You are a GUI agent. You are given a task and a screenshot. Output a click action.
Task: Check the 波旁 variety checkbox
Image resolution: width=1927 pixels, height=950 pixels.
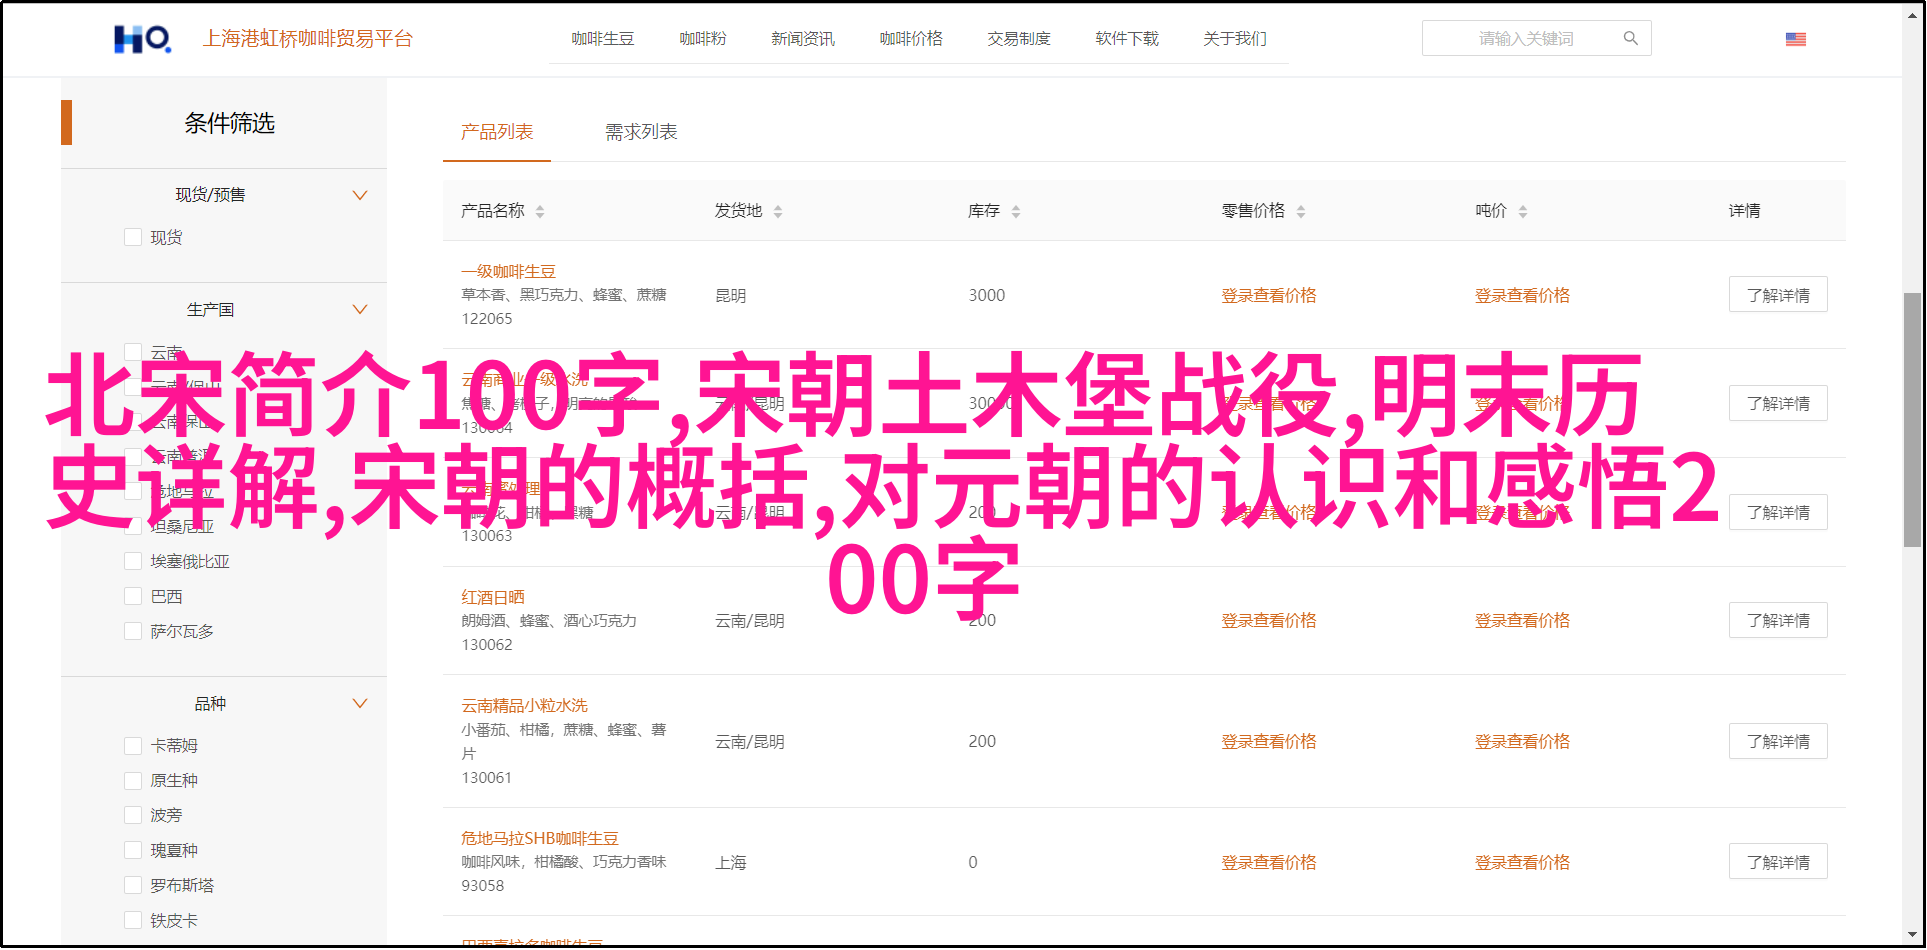point(133,815)
